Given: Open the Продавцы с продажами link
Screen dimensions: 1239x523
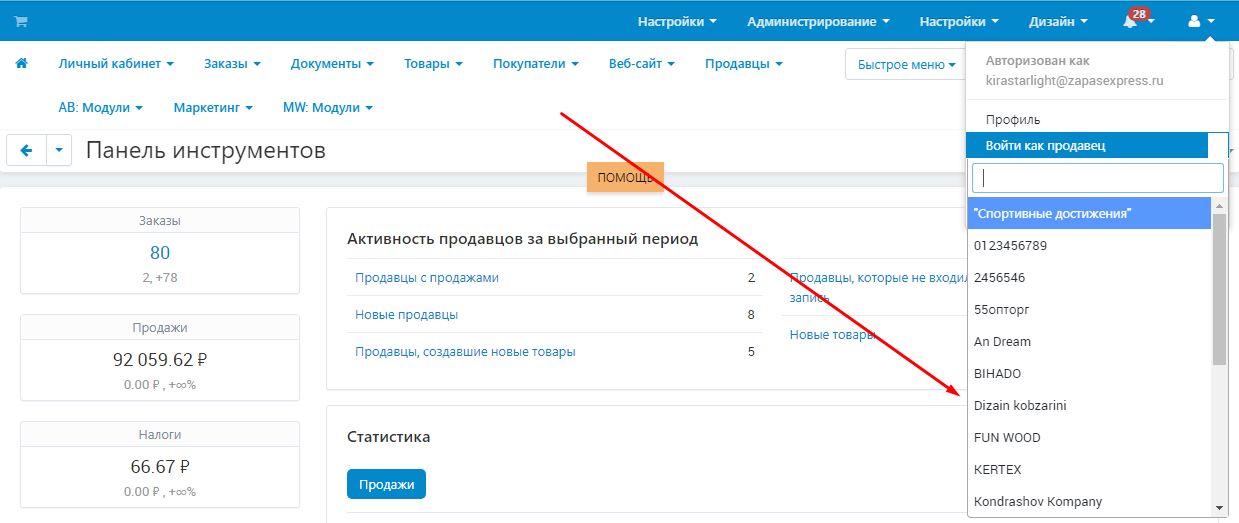Looking at the screenshot, I should coord(427,278).
